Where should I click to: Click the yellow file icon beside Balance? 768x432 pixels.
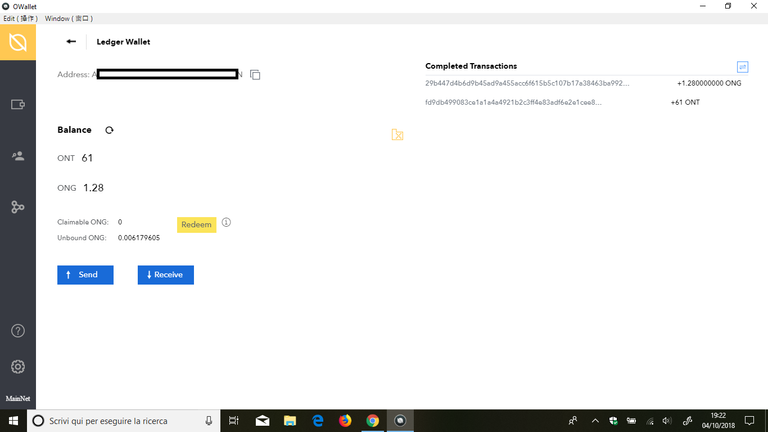(397, 134)
